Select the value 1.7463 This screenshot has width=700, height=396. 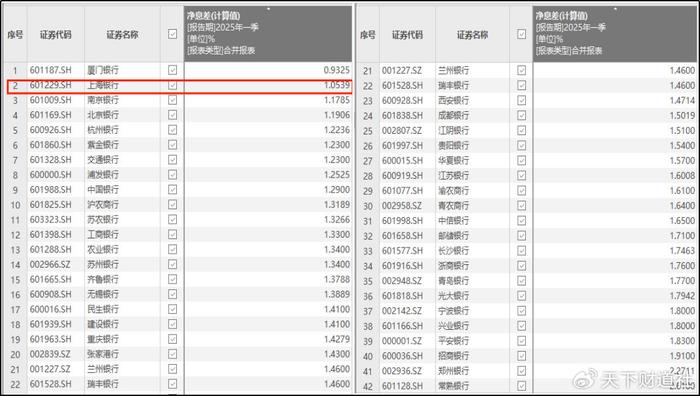pyautogui.click(x=682, y=250)
